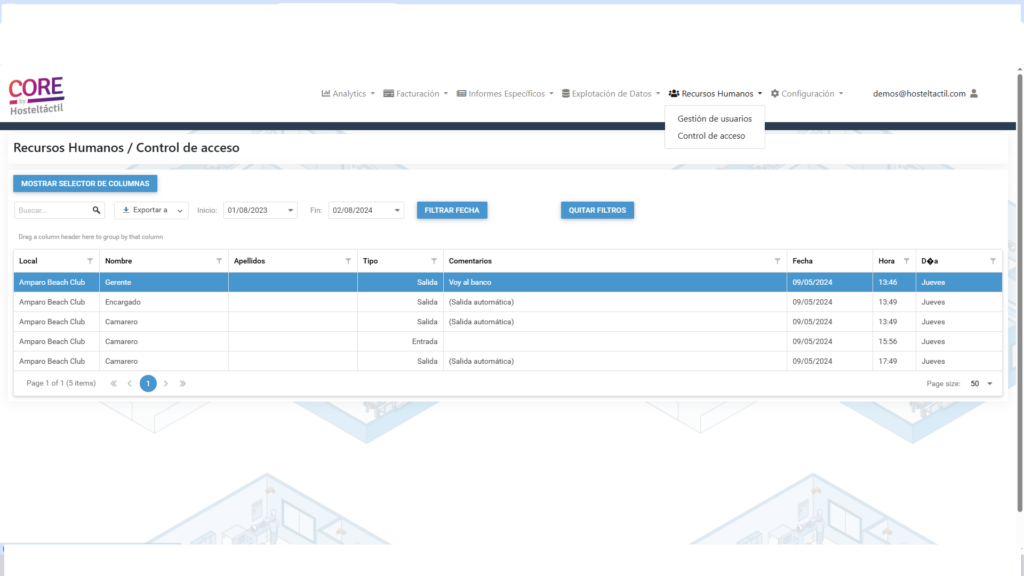The width and height of the screenshot is (1024, 576).
Task: Filter the Comentarios column
Action: click(x=777, y=261)
